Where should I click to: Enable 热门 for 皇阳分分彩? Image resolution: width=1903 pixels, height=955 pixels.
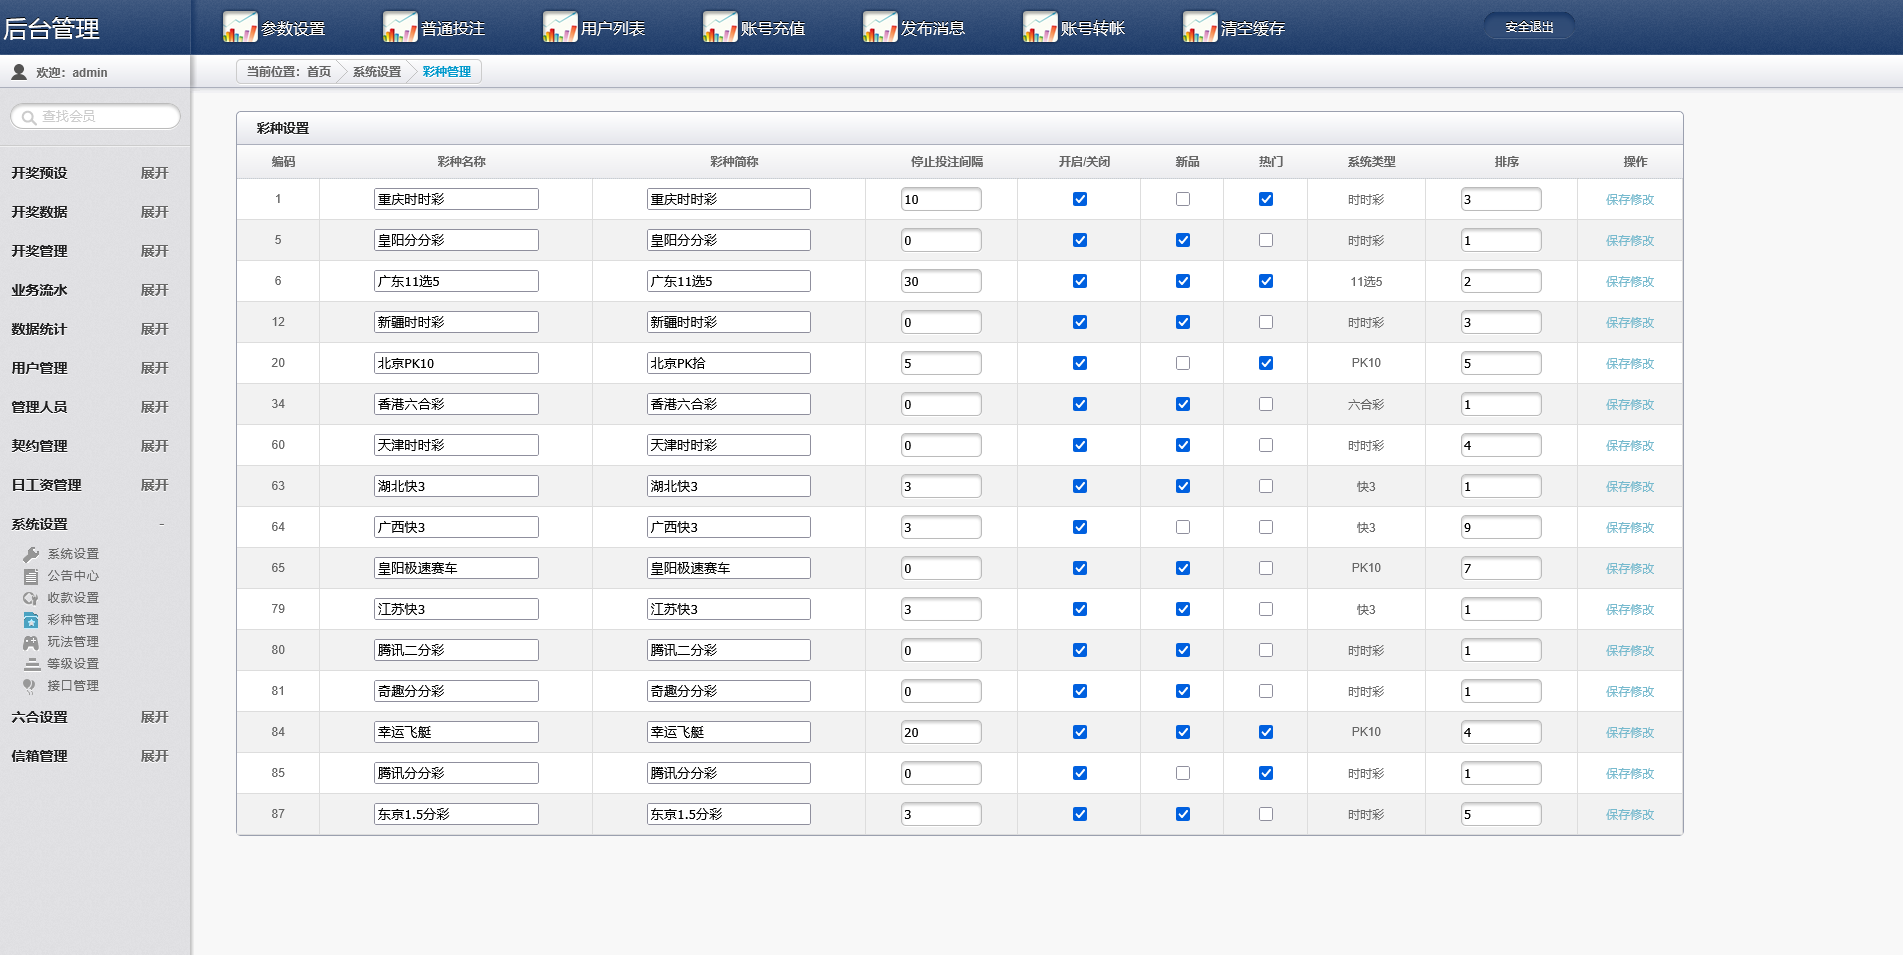pos(1266,240)
